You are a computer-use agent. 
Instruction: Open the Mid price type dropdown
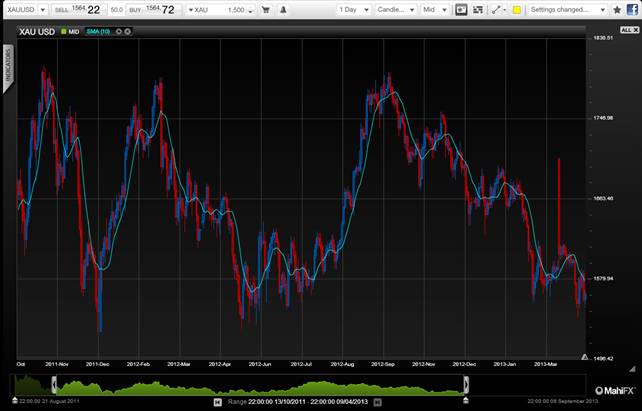coord(435,9)
